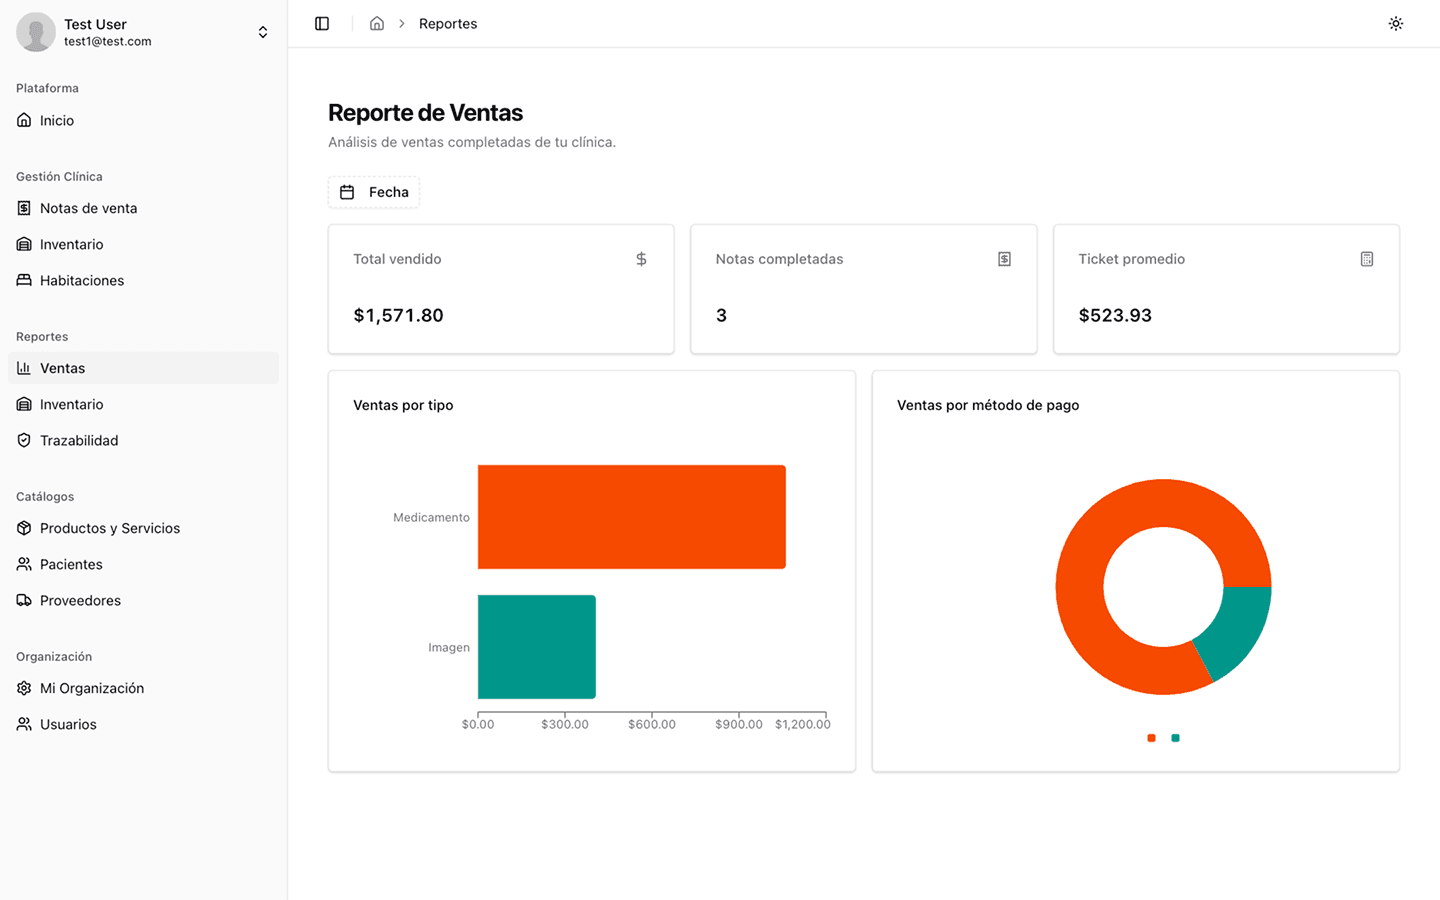Screen dimensions: 1440x900
Task: Open Productos y Servicios catalog
Action: click(110, 528)
